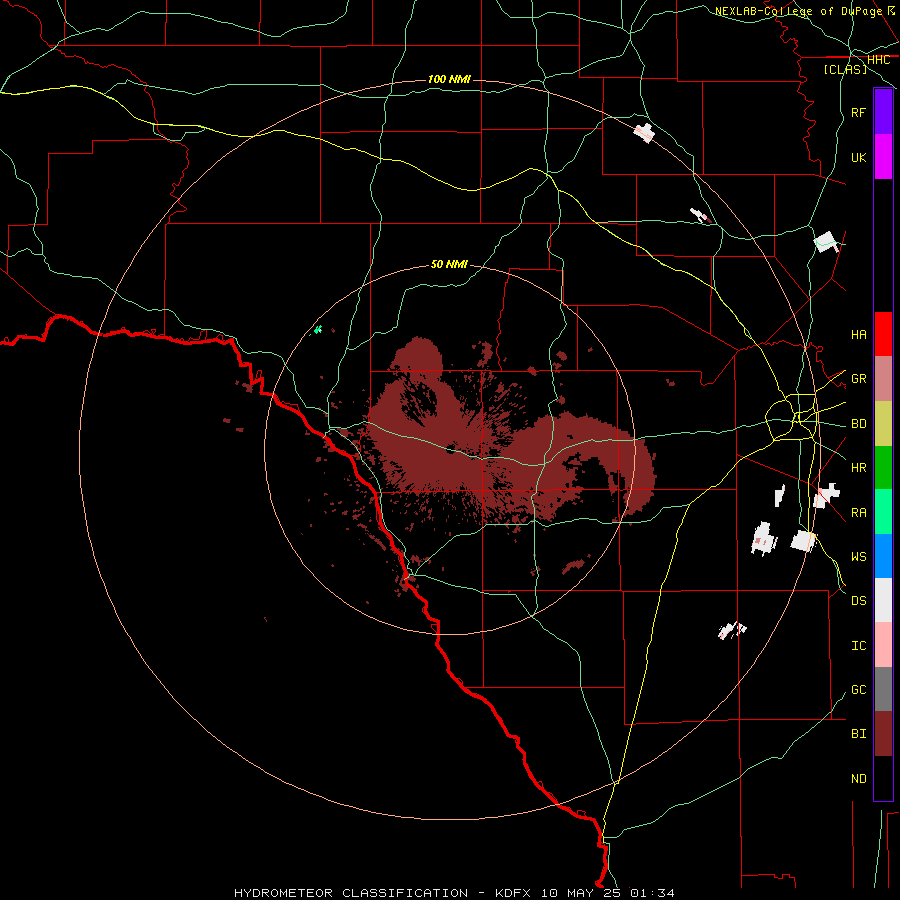
Task: Click the 'GC' legend label
Action: click(859, 689)
